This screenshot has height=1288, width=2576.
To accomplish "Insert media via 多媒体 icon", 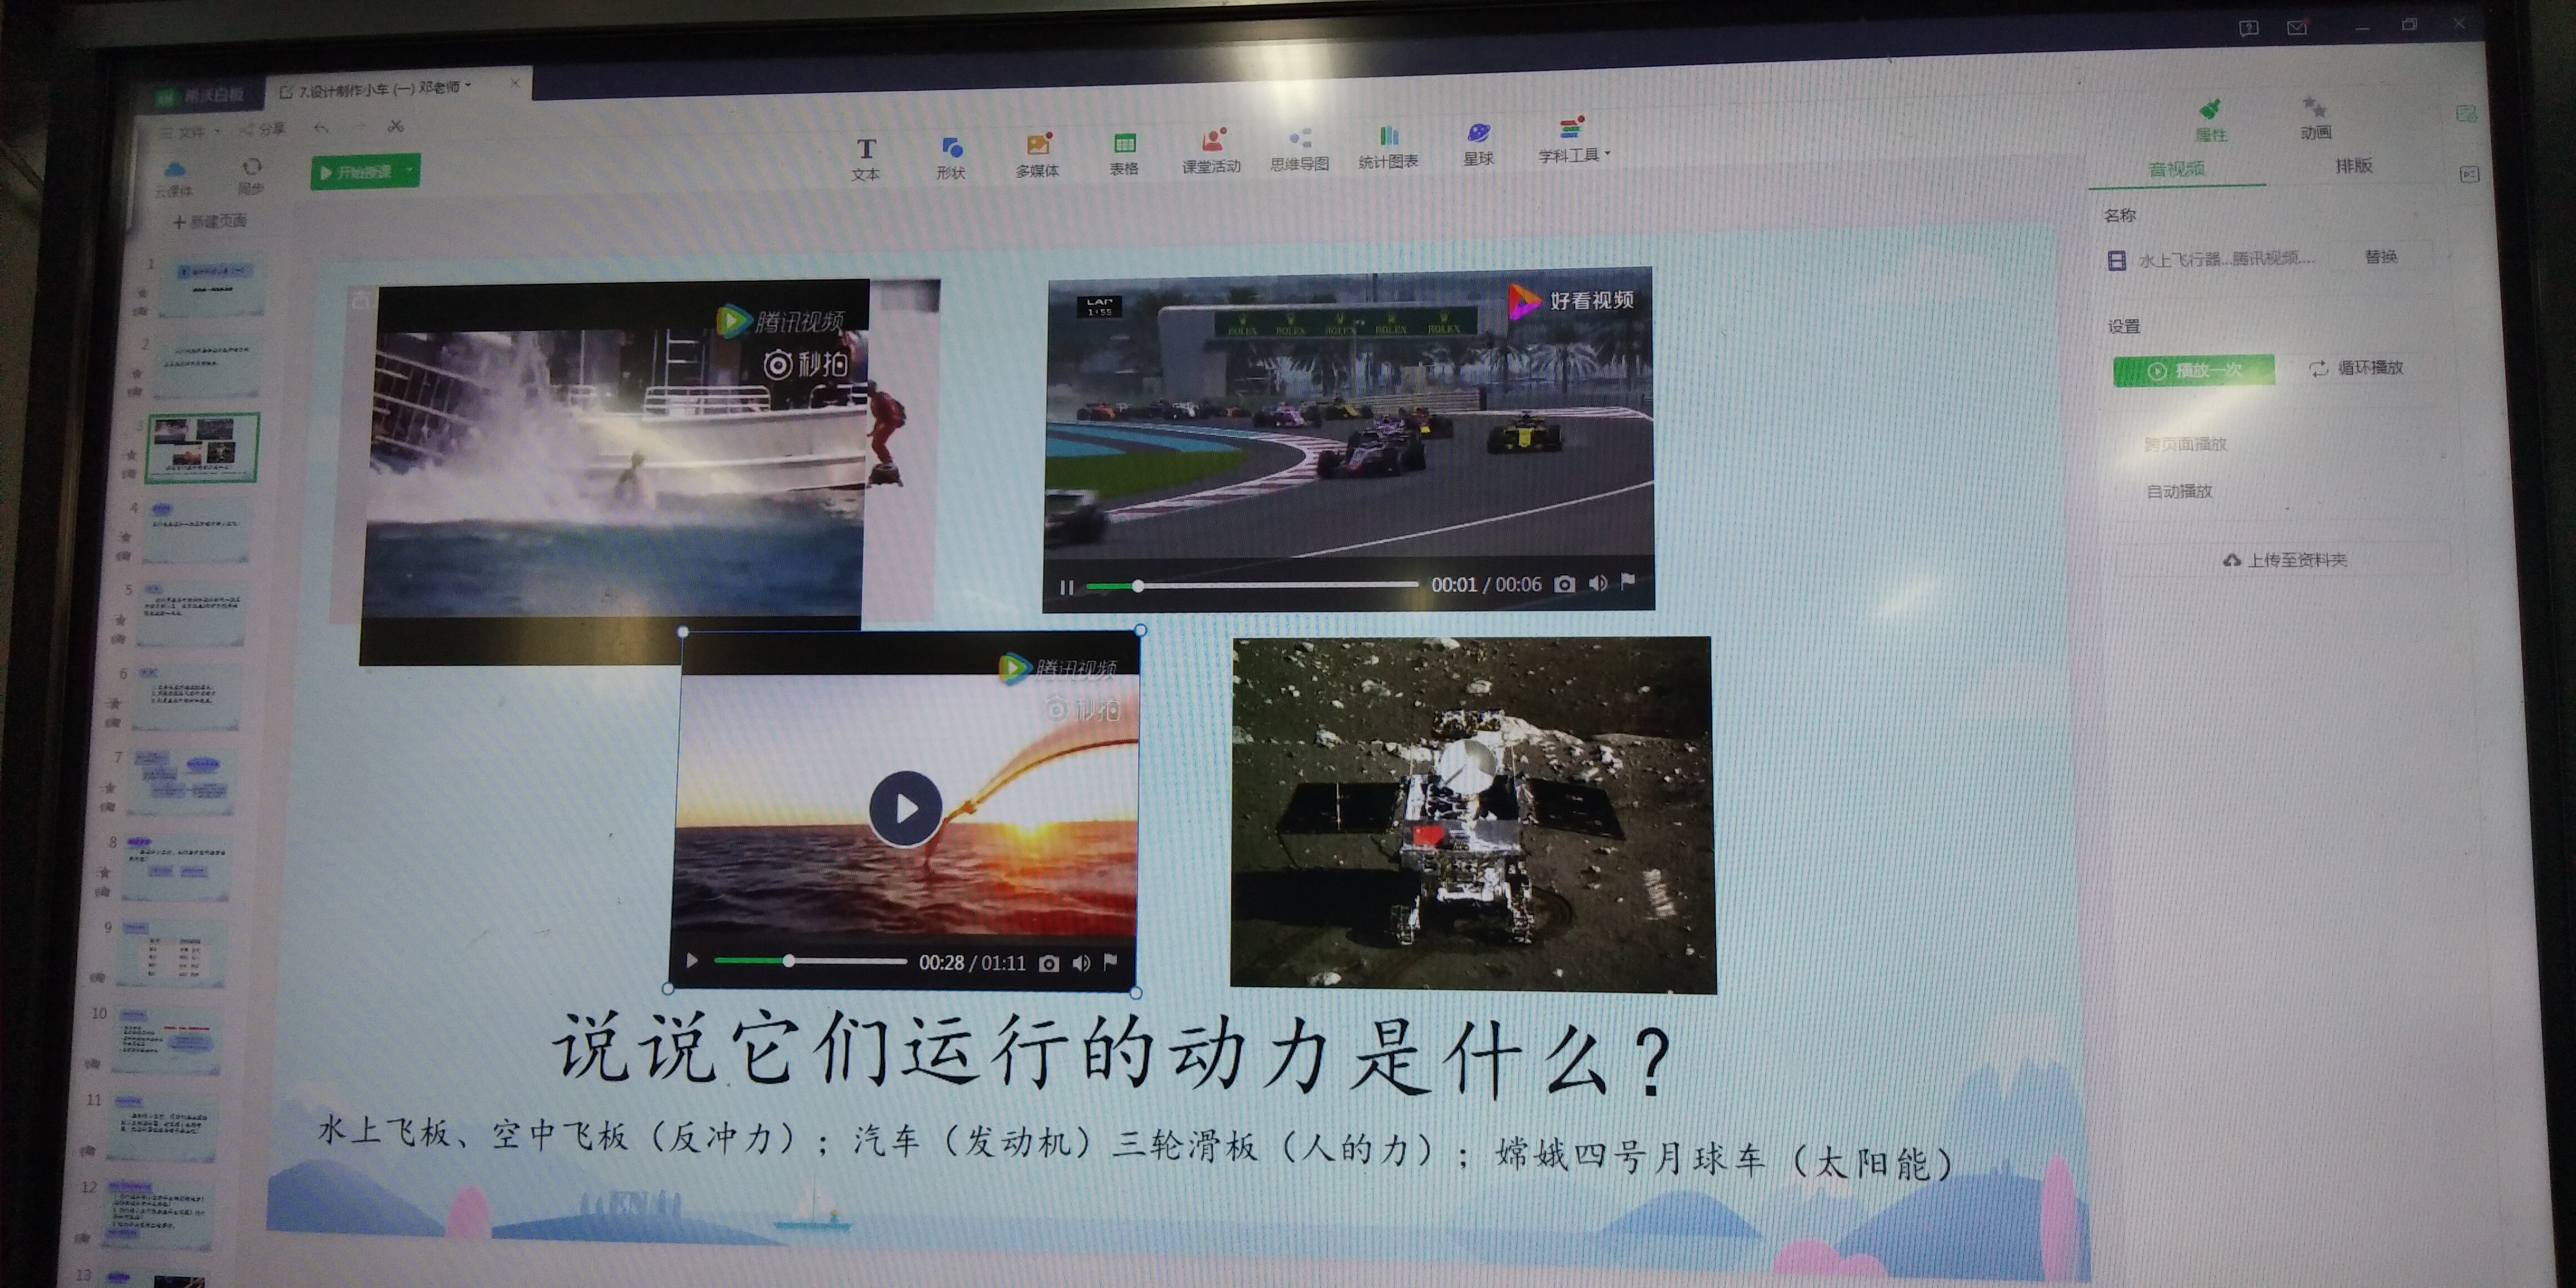I will pos(1037,155).
